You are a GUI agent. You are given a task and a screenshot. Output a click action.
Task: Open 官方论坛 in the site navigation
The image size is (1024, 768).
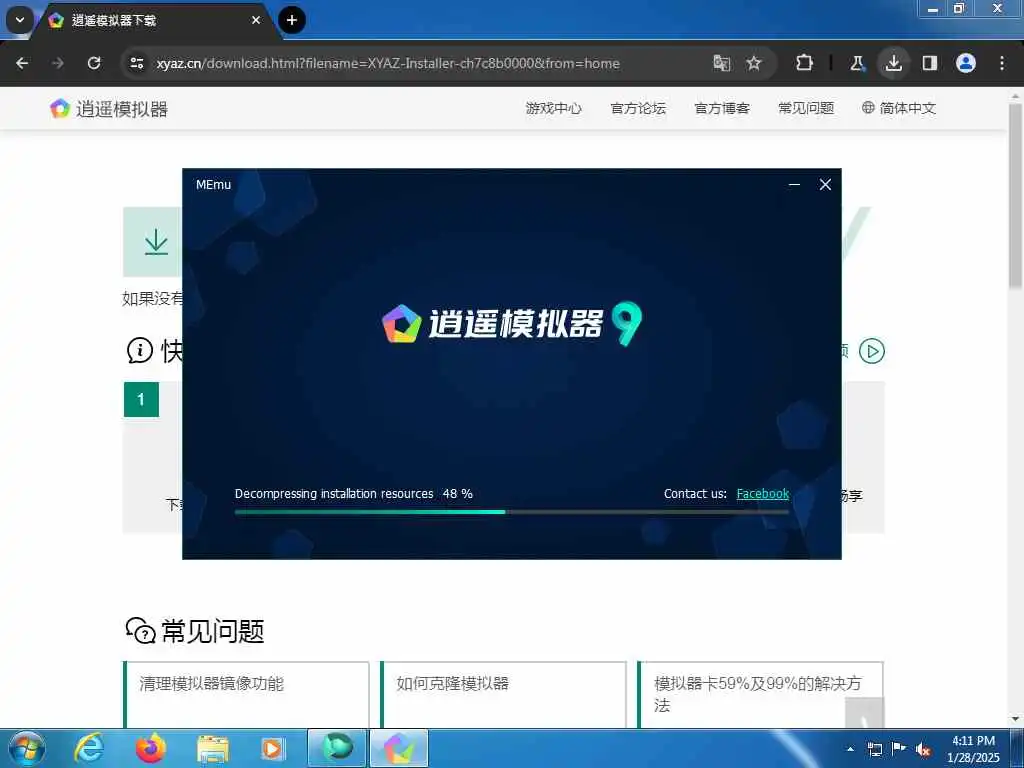pyautogui.click(x=637, y=108)
